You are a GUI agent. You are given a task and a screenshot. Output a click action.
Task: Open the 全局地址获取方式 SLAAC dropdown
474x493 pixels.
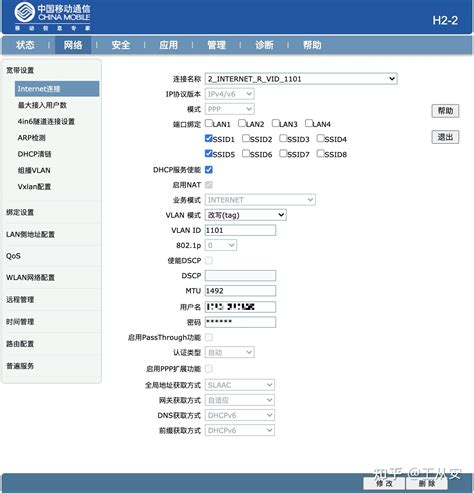coord(240,385)
